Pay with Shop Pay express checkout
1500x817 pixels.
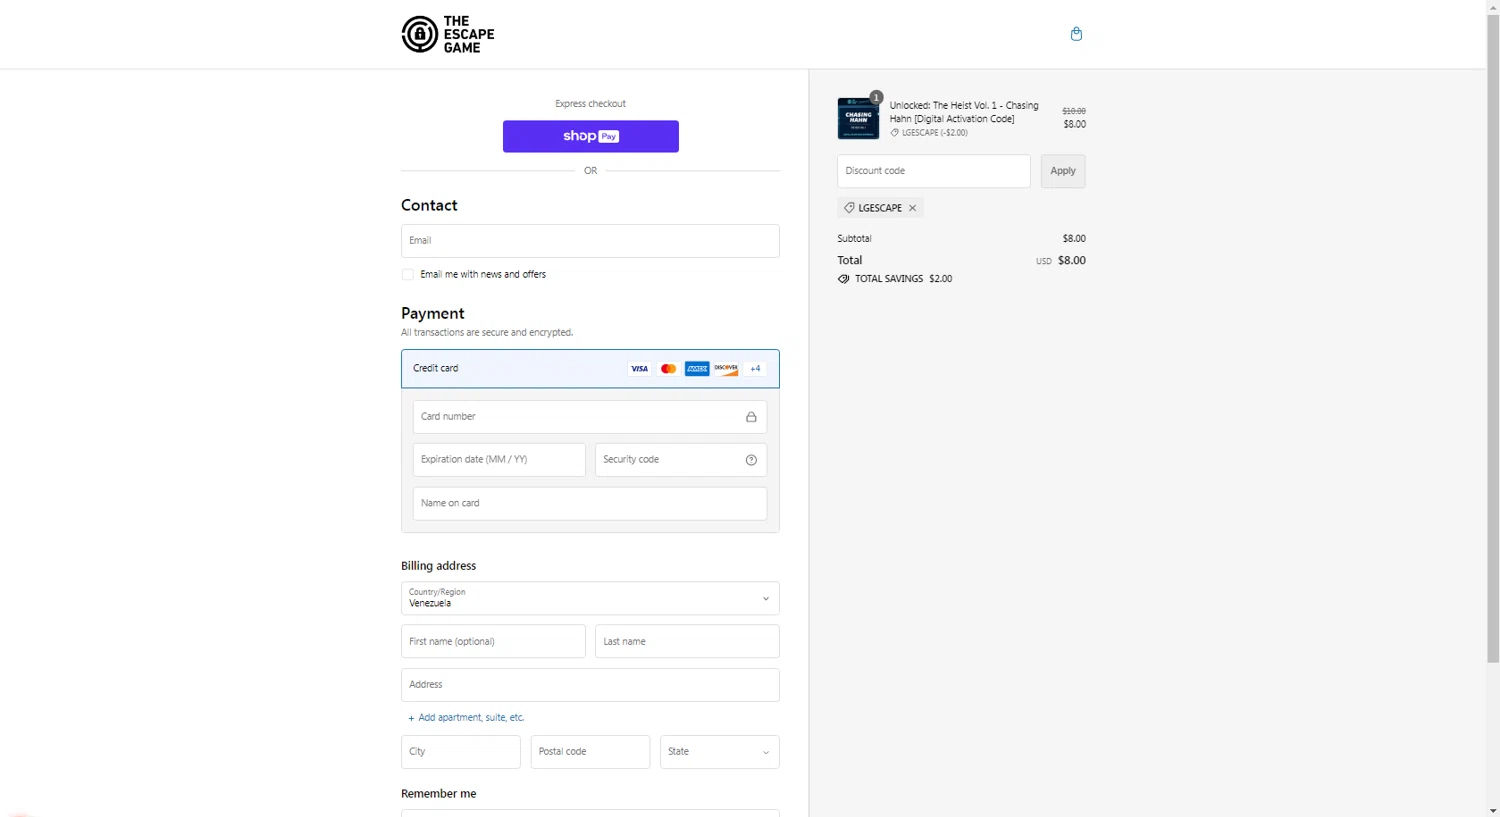coord(590,136)
